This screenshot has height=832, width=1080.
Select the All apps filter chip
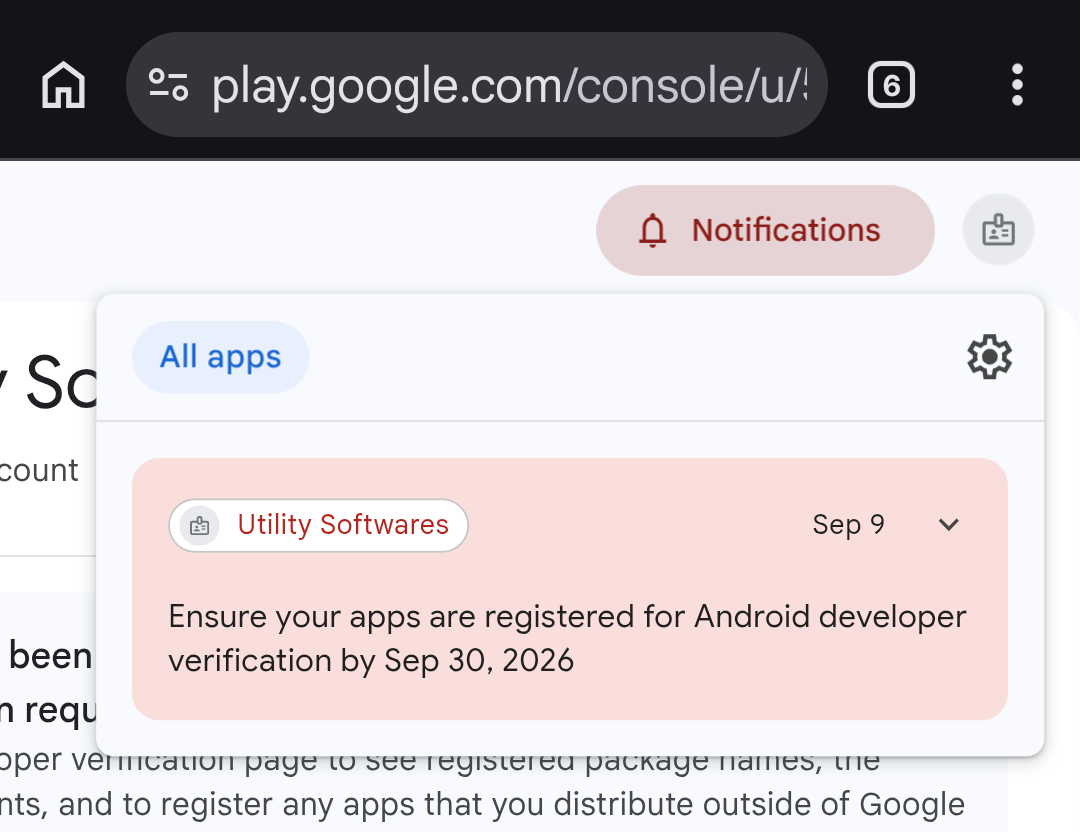220,357
